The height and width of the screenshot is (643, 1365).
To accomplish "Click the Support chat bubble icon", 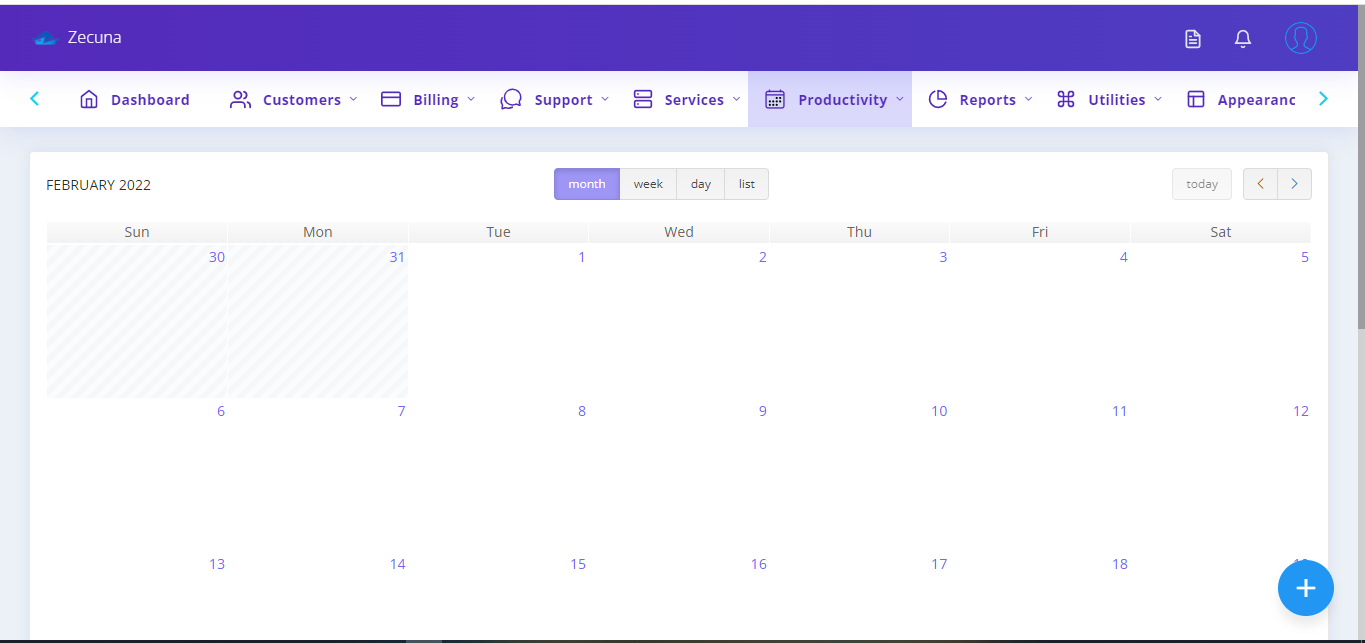I will 511,99.
